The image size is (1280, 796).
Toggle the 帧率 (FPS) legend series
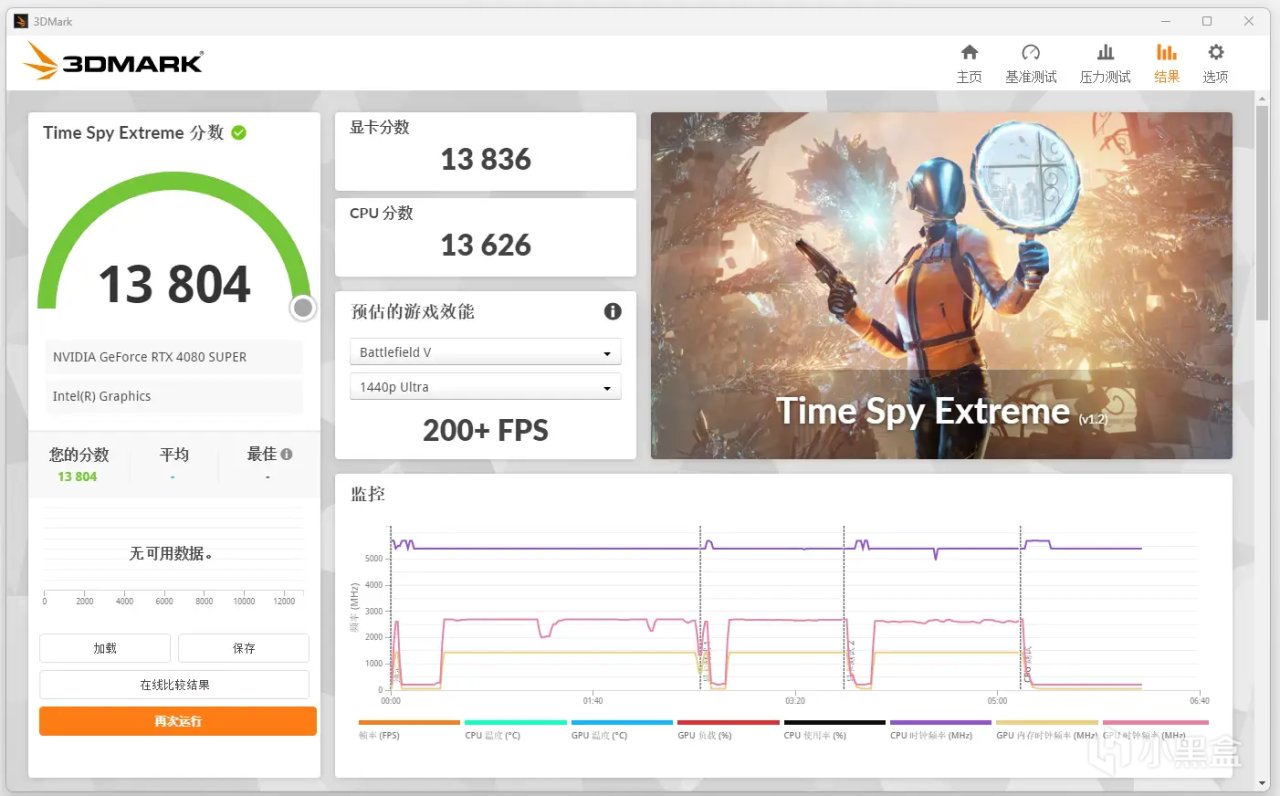click(x=409, y=730)
